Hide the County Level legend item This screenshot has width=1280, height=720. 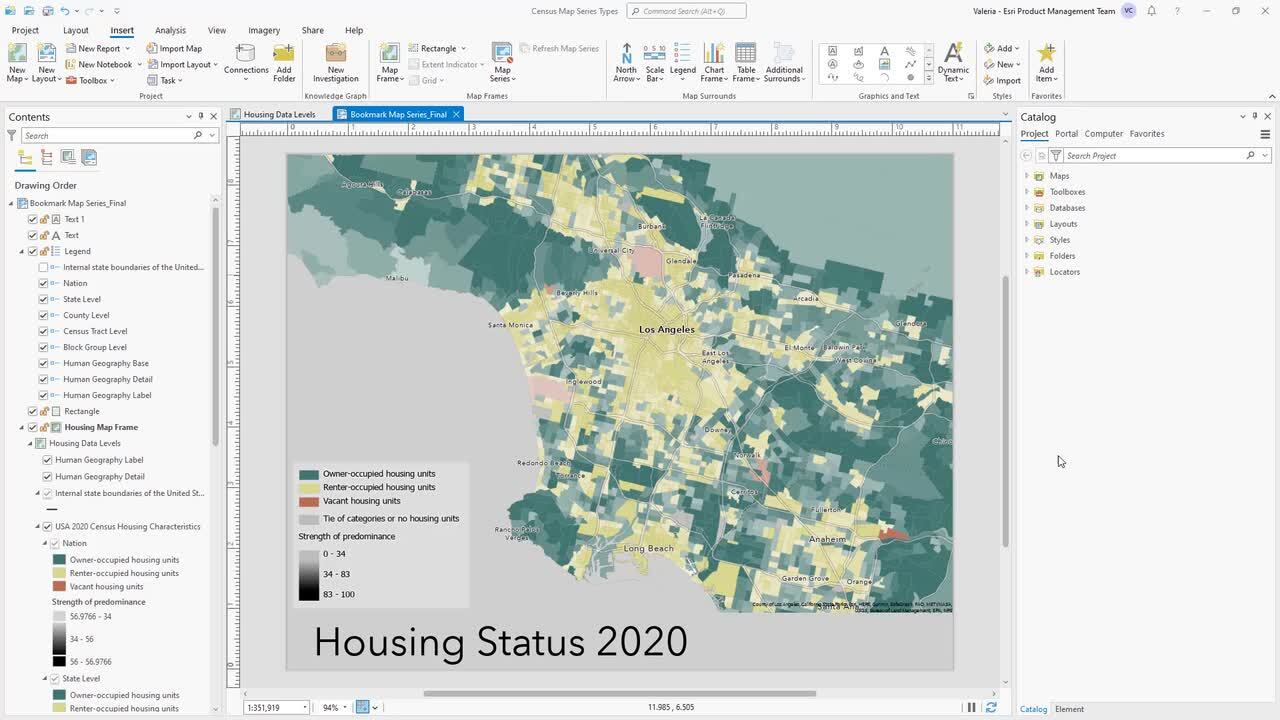(x=44, y=315)
